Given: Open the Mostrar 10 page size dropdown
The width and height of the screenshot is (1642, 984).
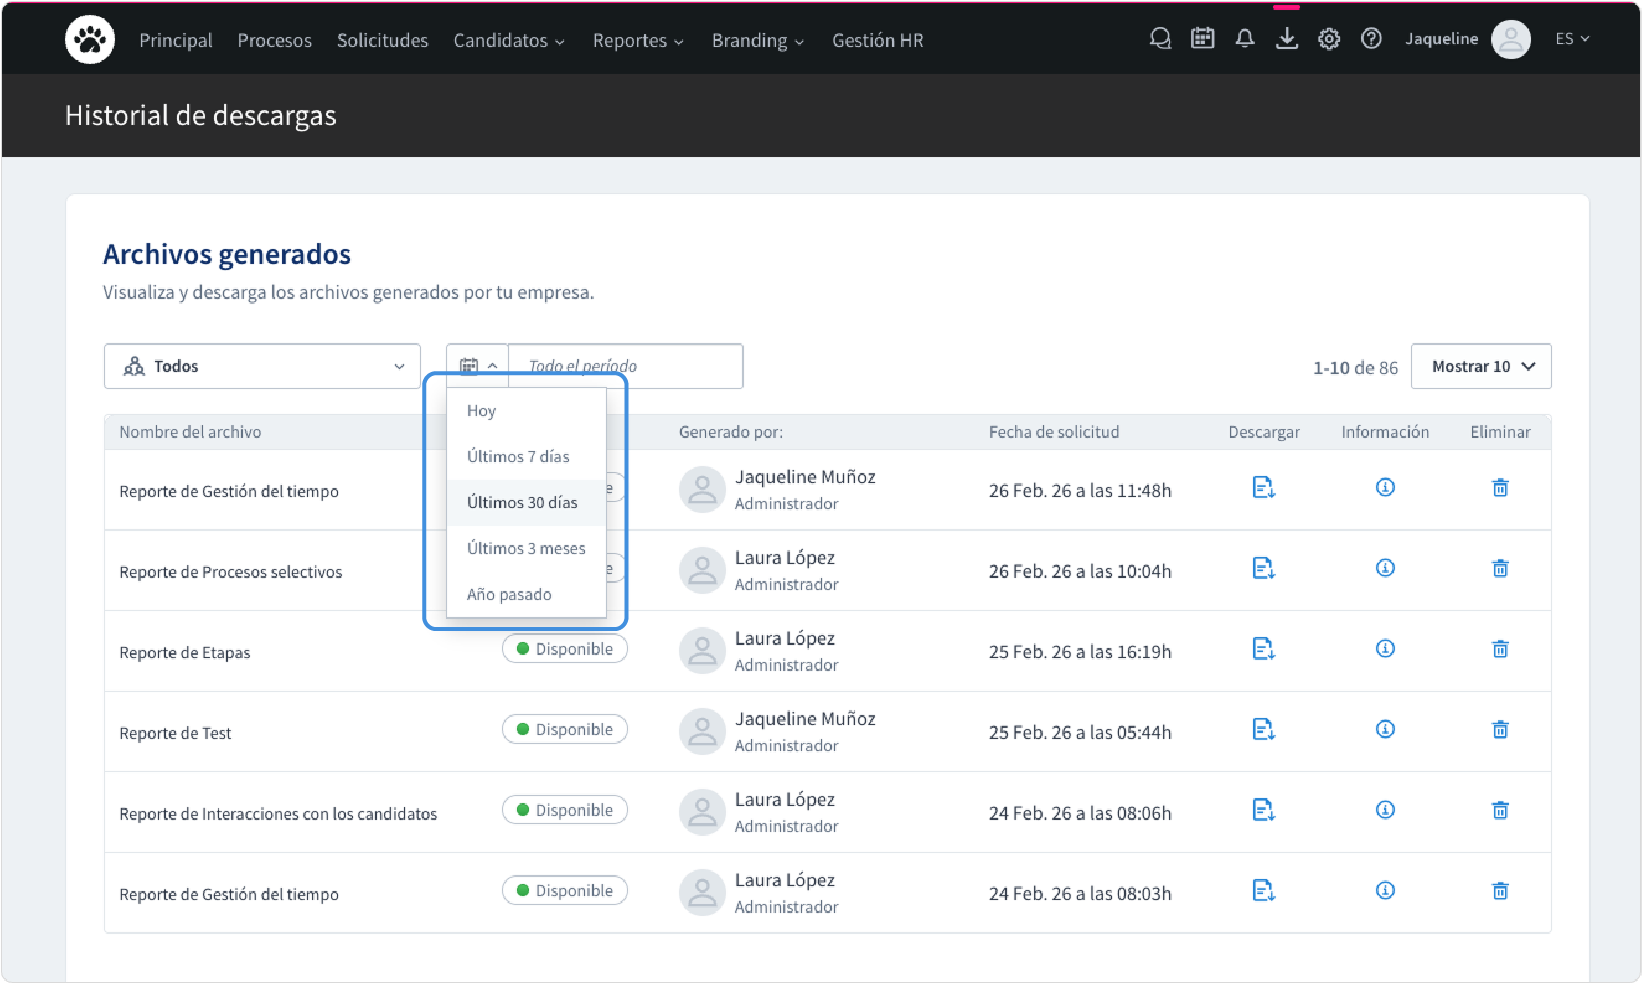Looking at the screenshot, I should (x=1481, y=367).
